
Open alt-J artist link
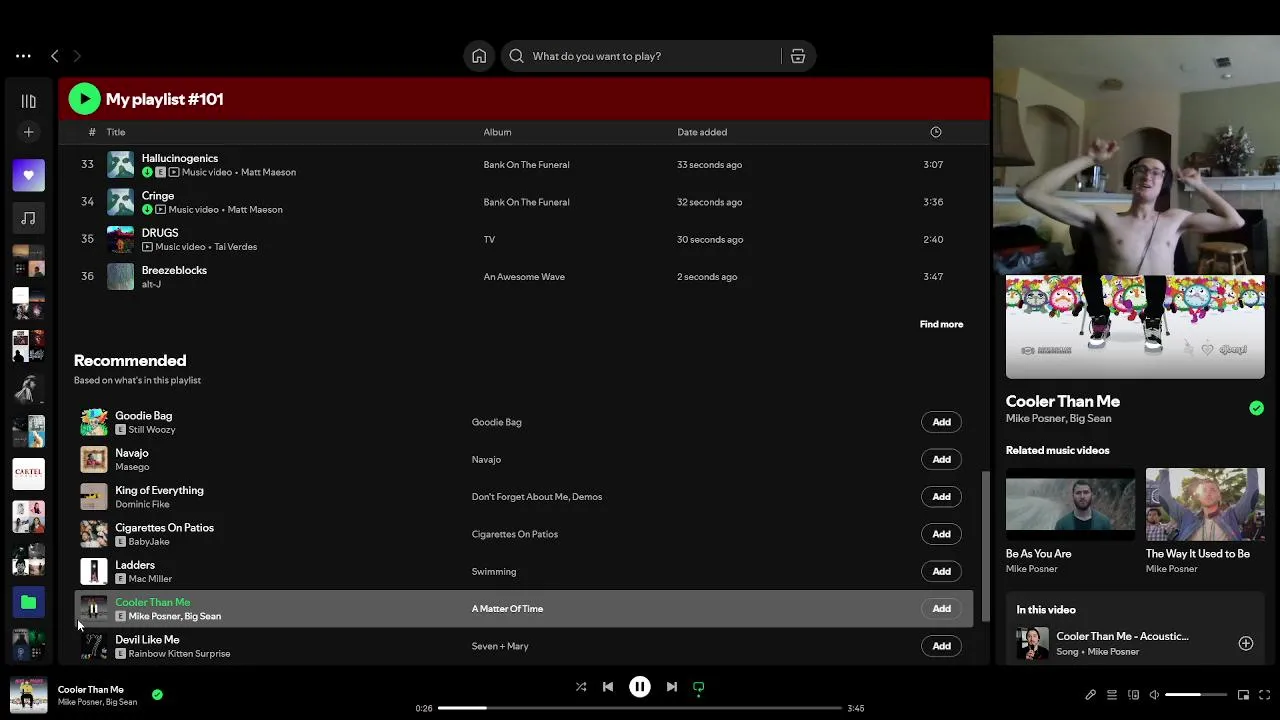click(151, 284)
